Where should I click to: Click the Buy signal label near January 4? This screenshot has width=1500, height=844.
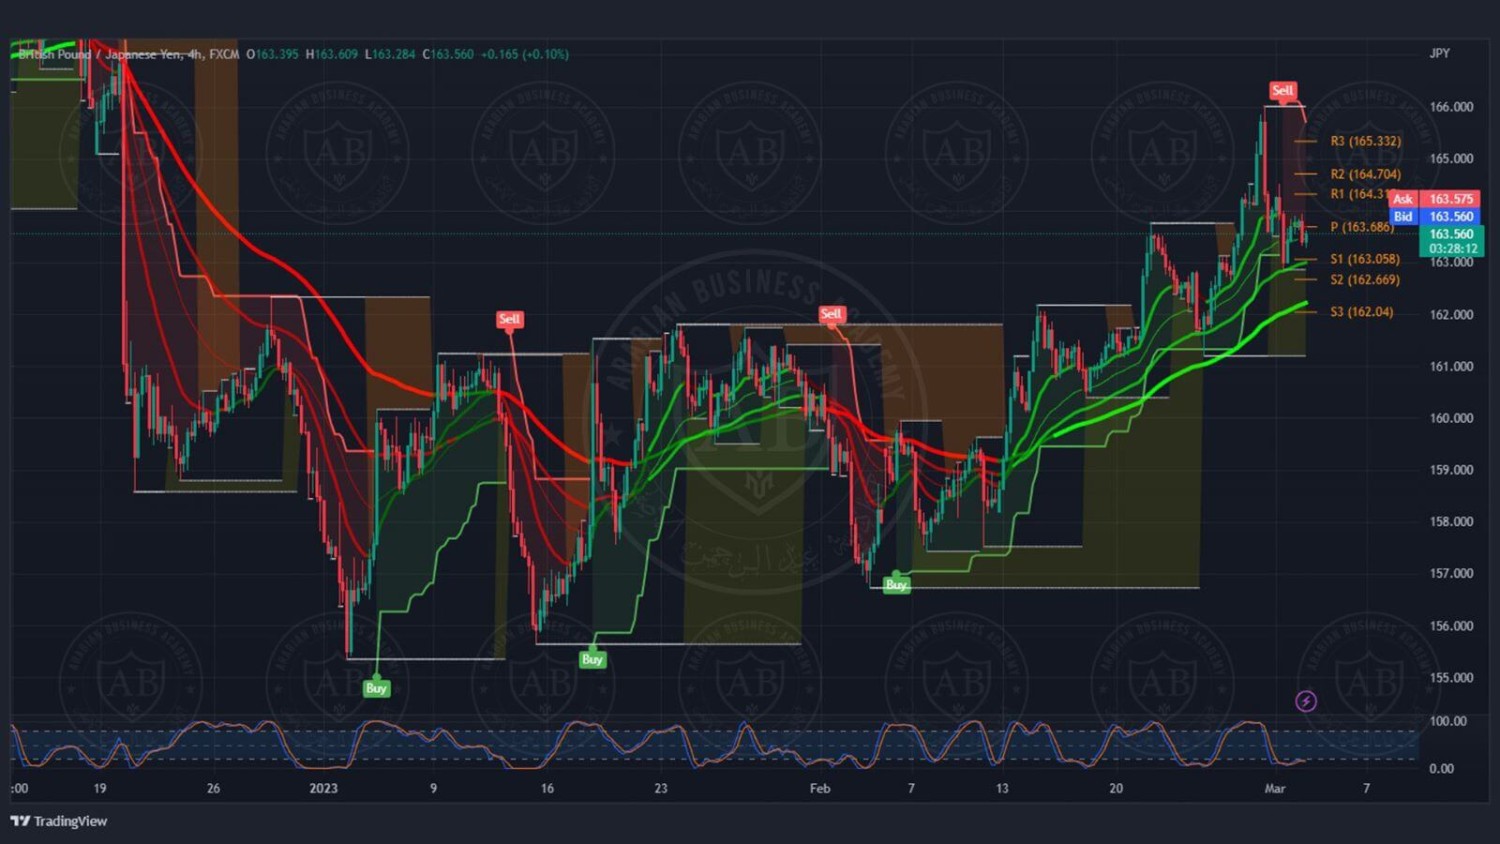coord(376,688)
